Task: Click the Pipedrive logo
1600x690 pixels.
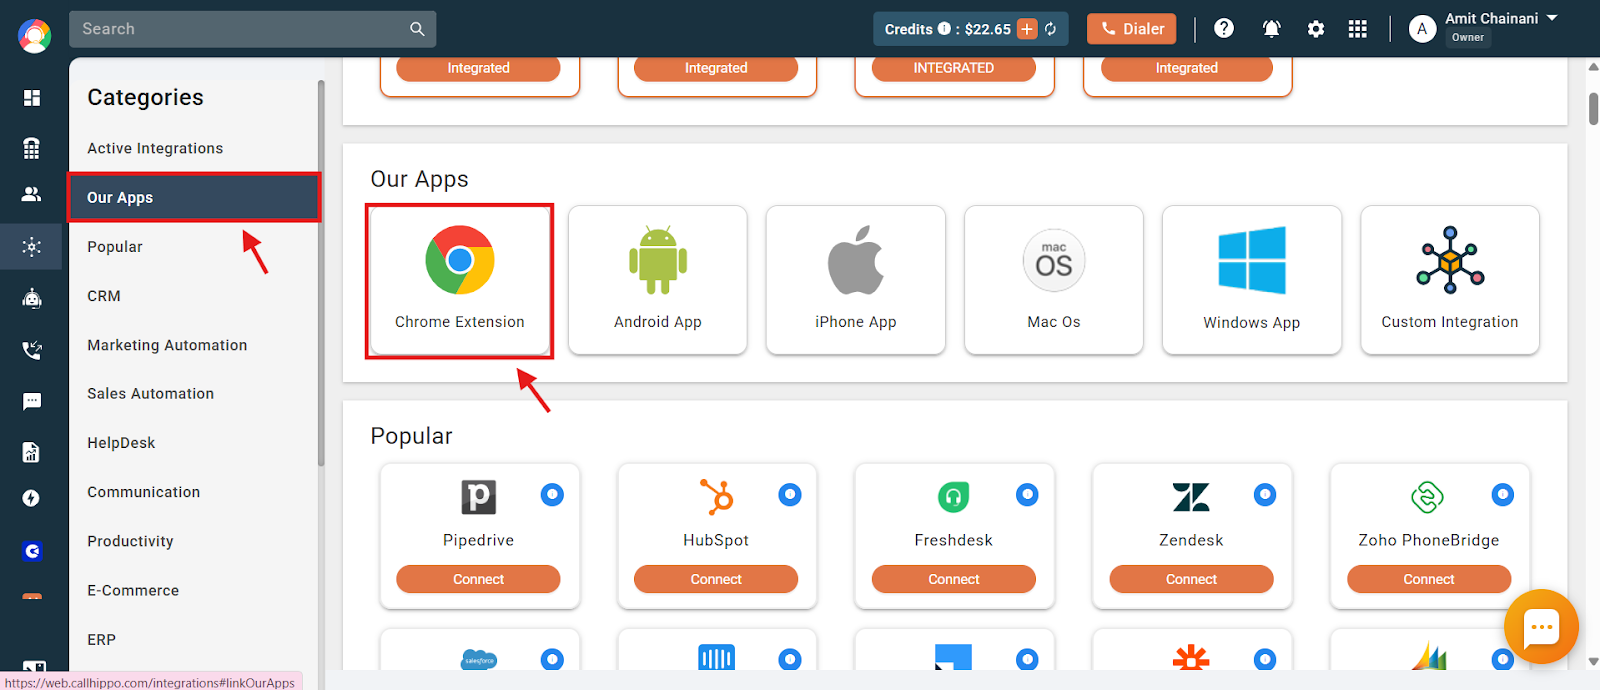Action: [478, 497]
